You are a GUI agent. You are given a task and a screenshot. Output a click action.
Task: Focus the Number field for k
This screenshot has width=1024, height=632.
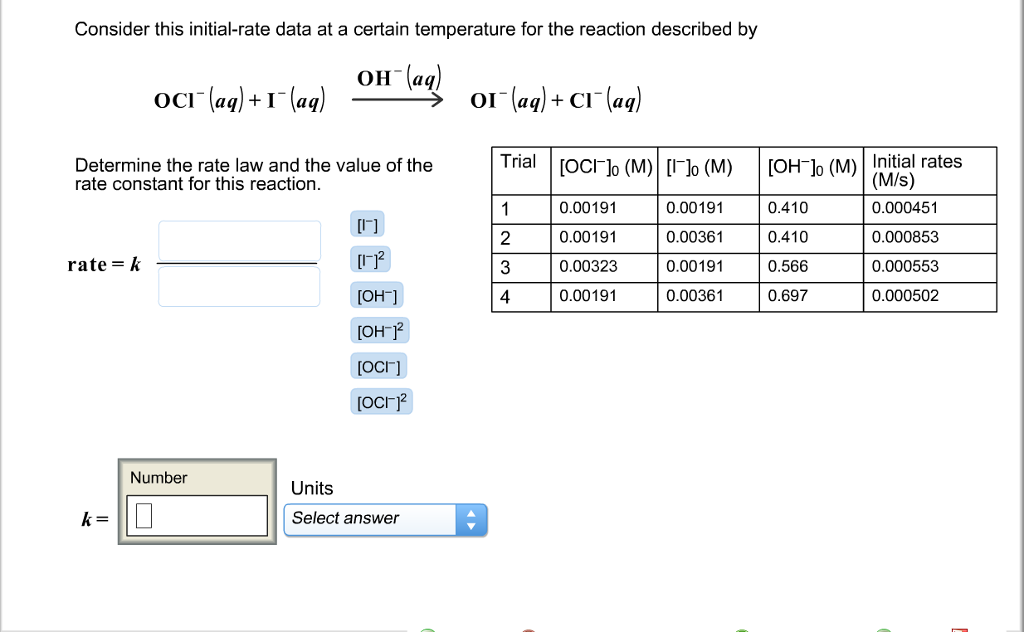(198, 516)
